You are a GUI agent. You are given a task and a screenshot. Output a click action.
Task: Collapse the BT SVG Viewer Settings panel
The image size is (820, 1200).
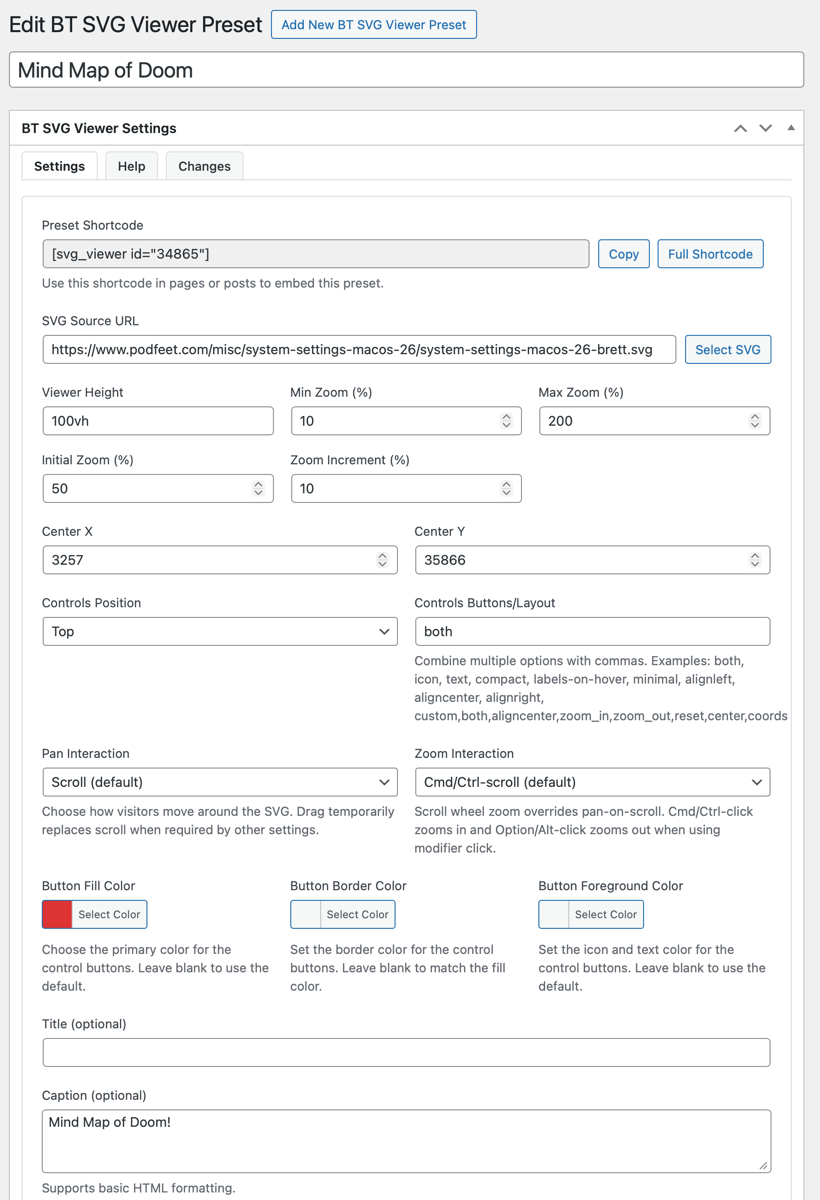click(791, 128)
